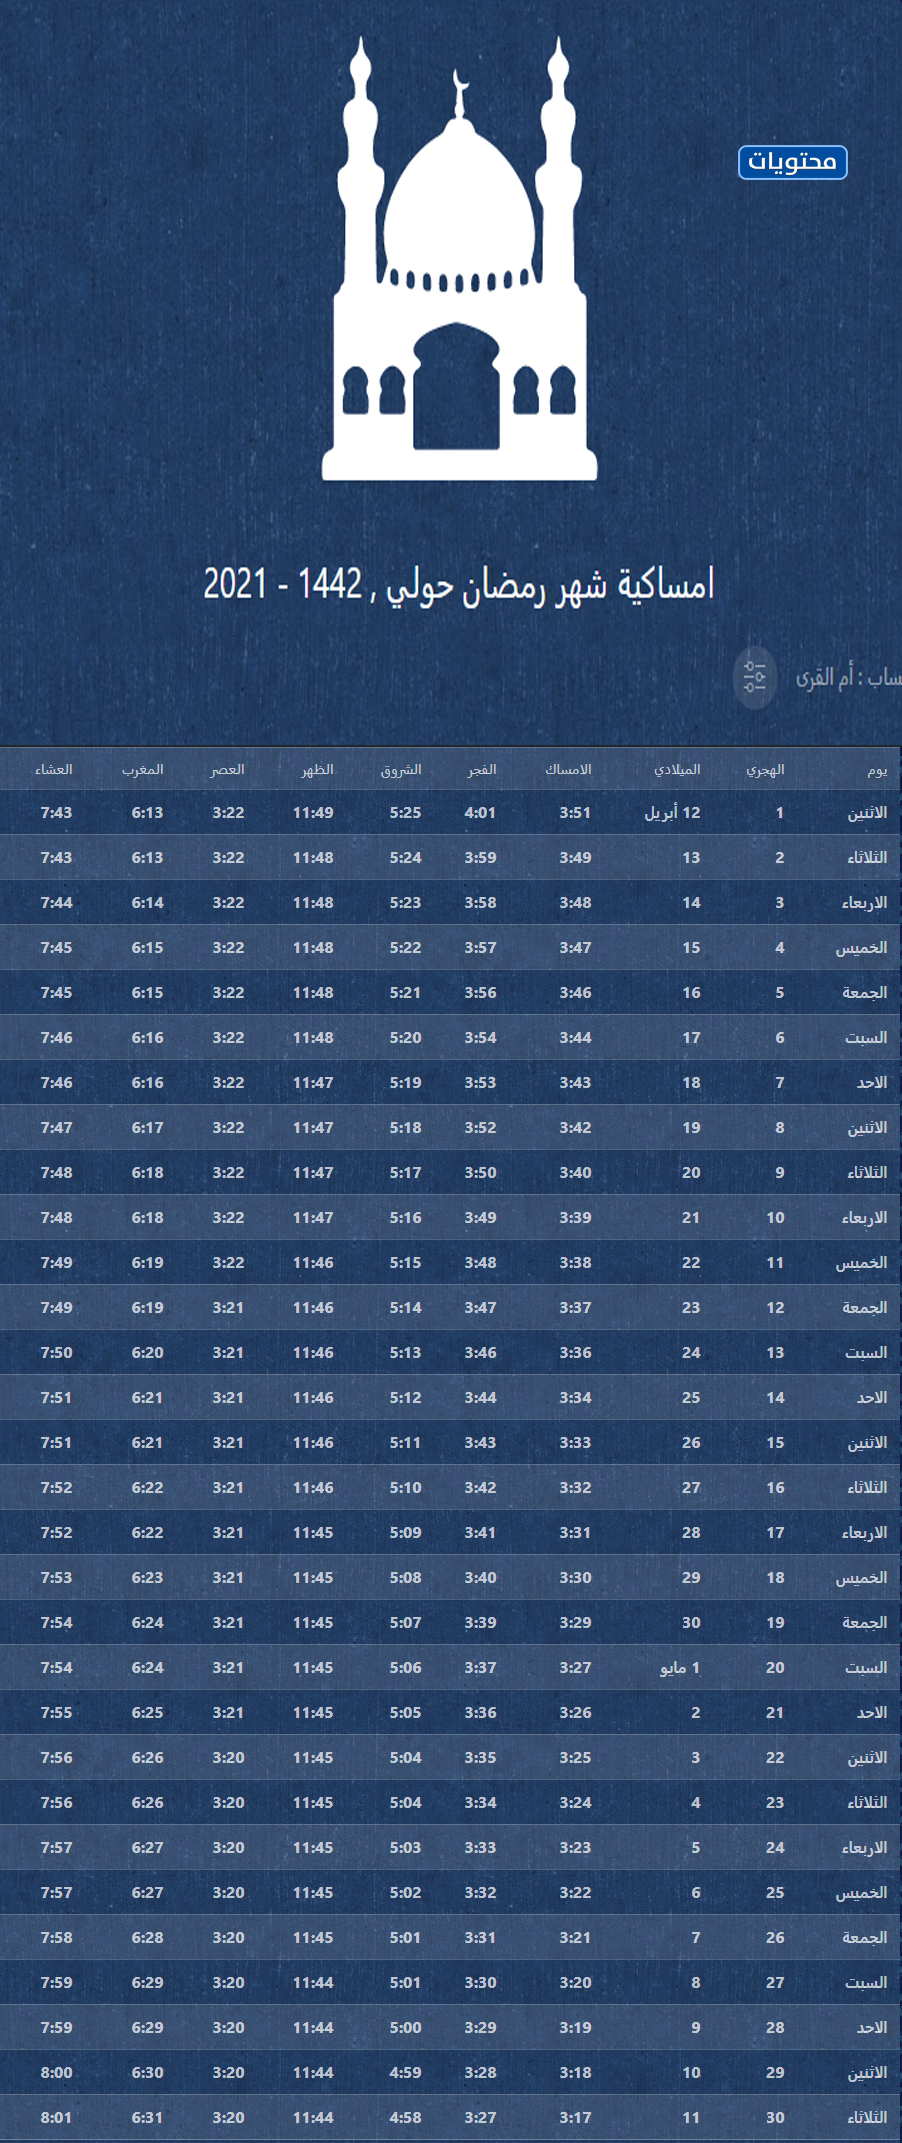This screenshot has height=2143, width=902.
Task: Select the الميلادي column header
Action: click(x=677, y=769)
